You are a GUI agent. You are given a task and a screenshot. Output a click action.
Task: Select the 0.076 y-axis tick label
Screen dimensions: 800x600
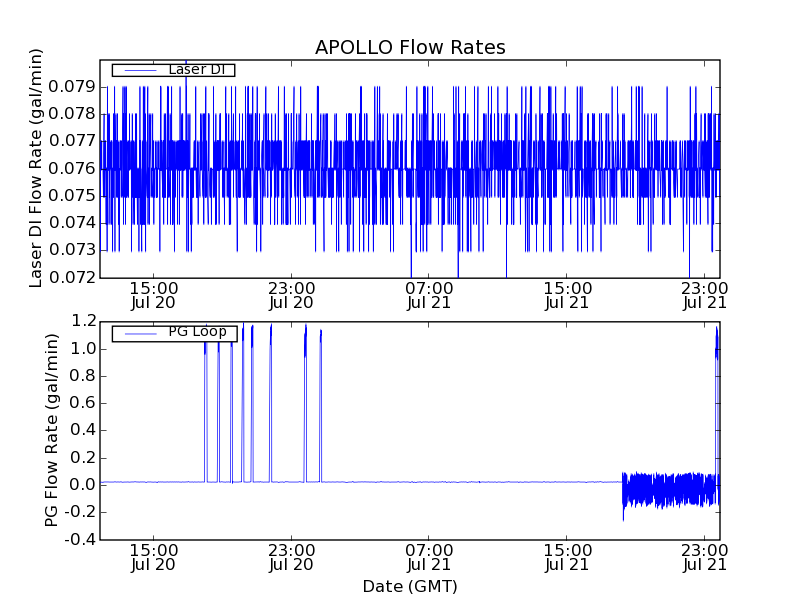click(72, 168)
